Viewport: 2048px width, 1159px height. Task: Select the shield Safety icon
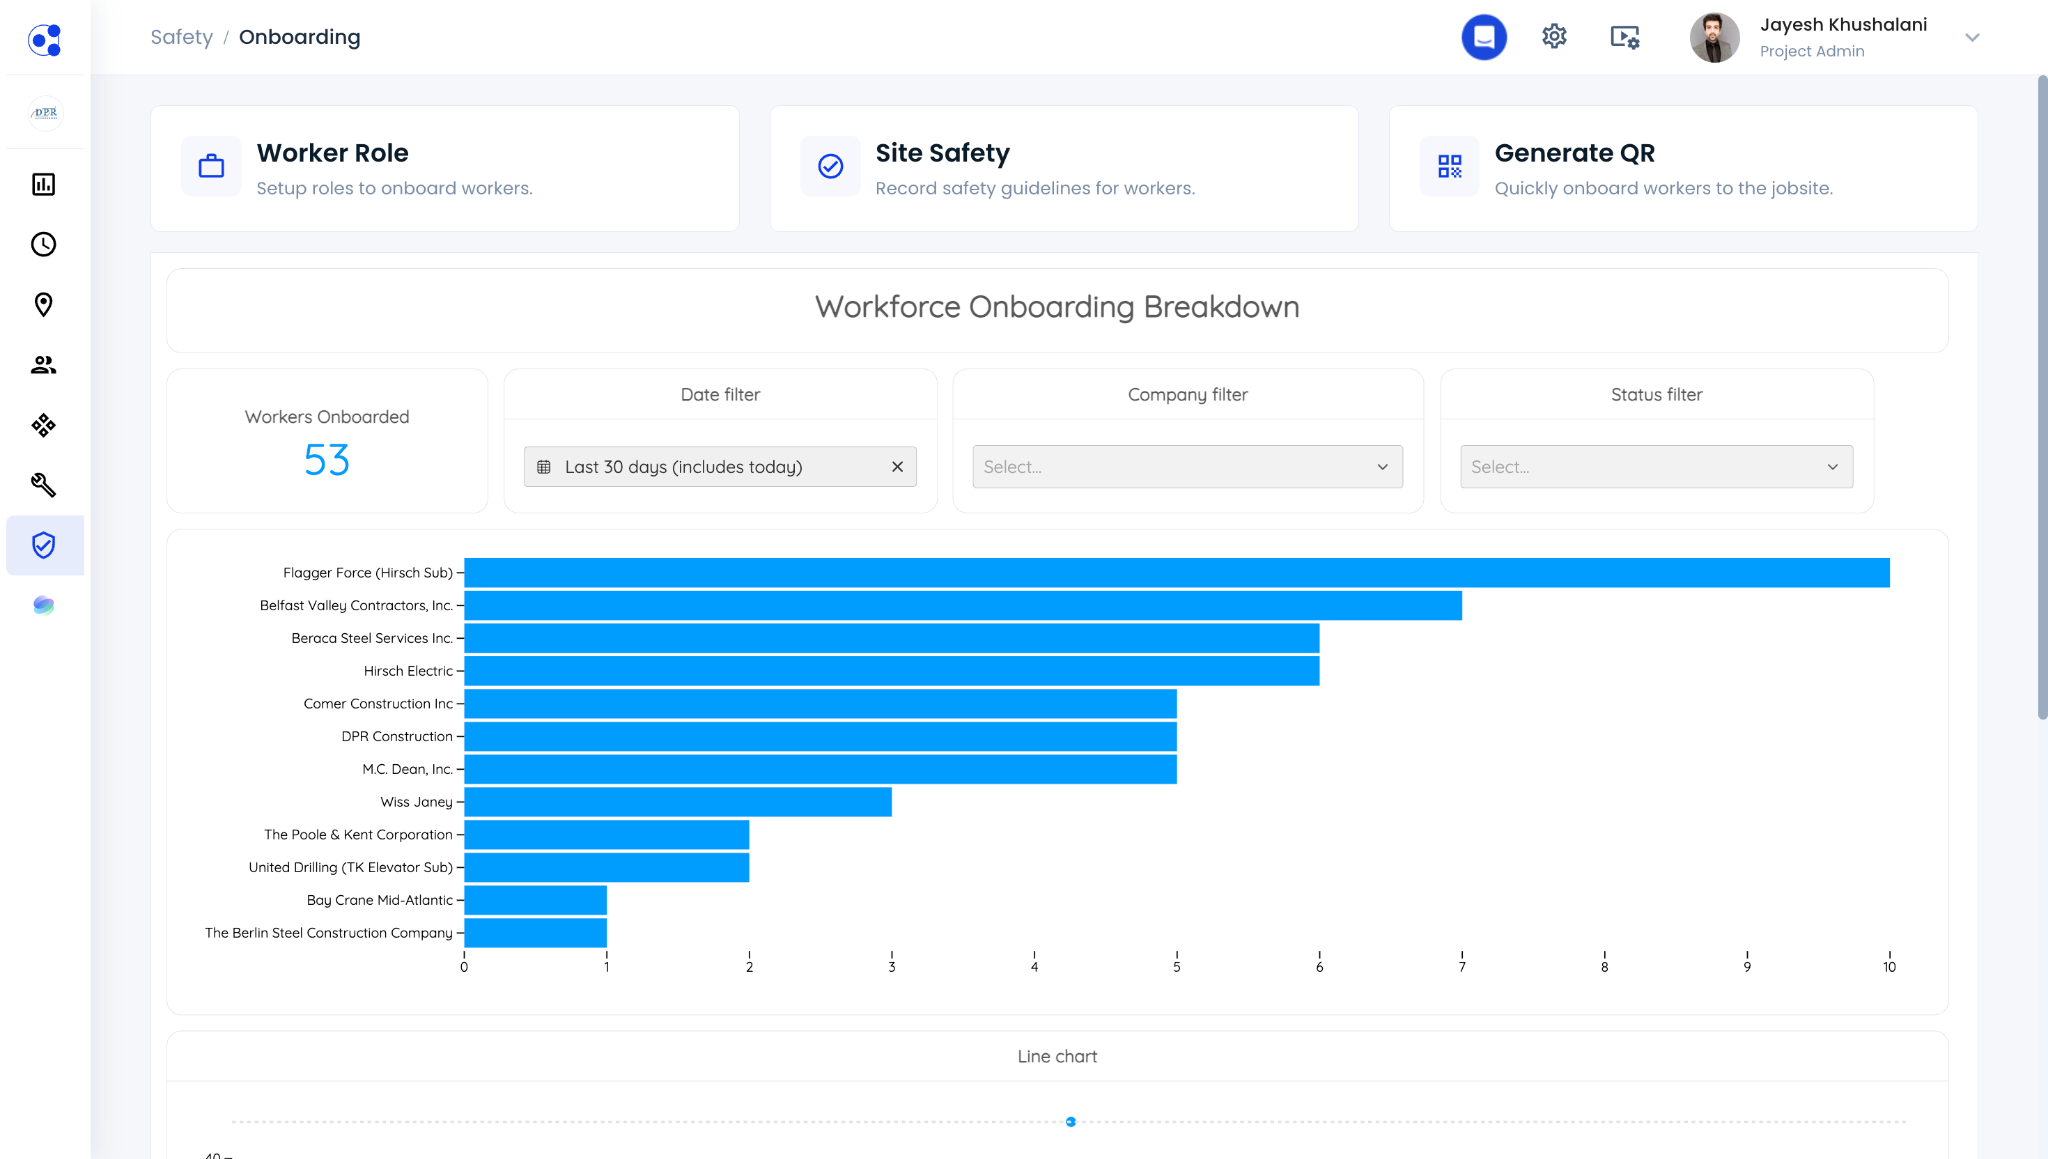tap(44, 545)
